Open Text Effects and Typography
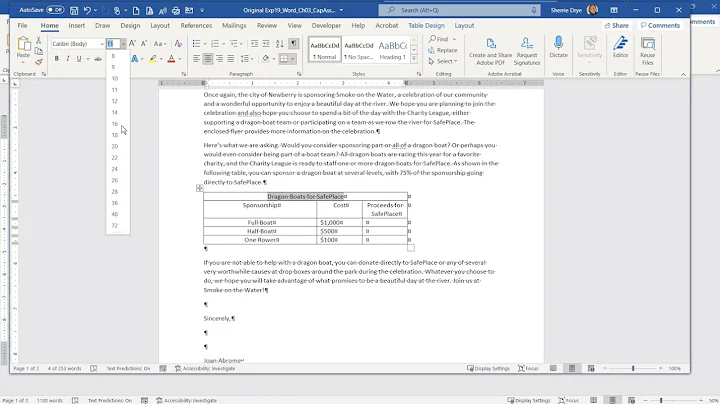 pyautogui.click(x=135, y=59)
